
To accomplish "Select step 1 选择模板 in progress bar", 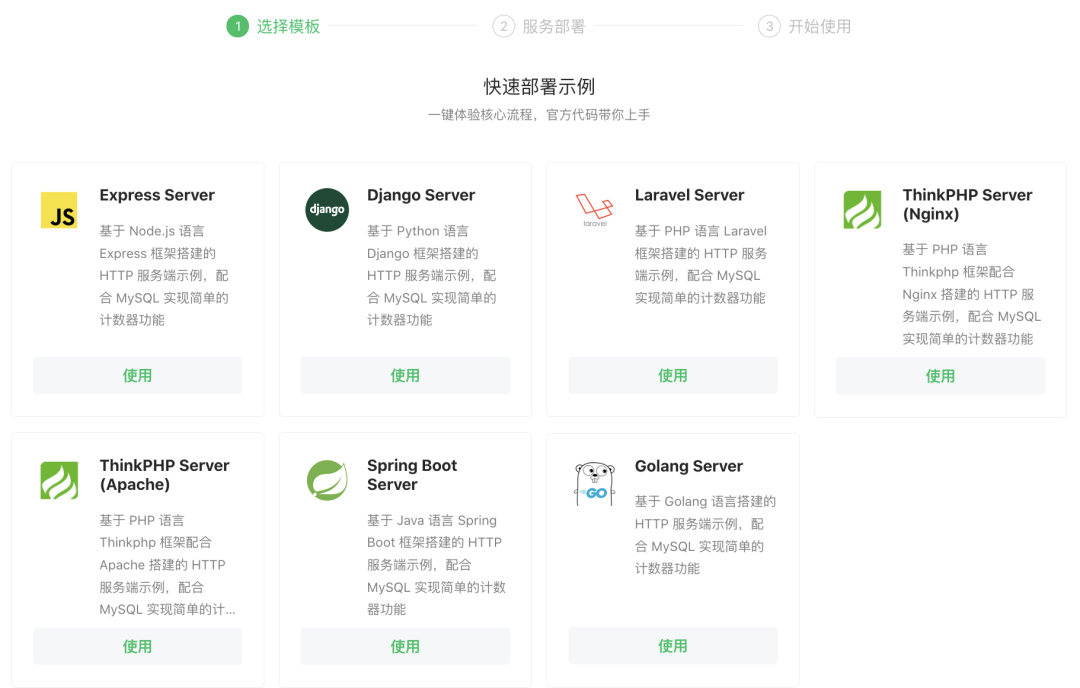I will point(274,27).
